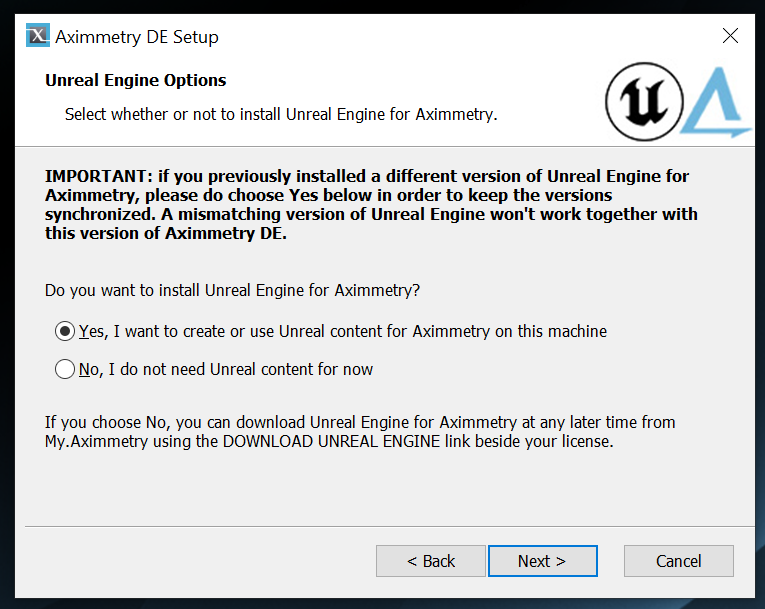Screen dimensions: 765x609
Task: Click the bold IMPORTANT warning paragraph
Action: click(371, 205)
